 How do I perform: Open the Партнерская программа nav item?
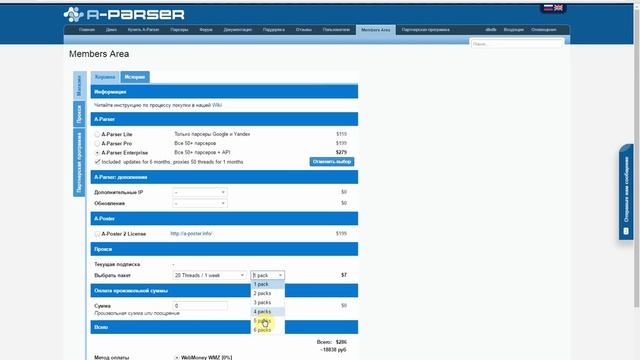coord(426,30)
